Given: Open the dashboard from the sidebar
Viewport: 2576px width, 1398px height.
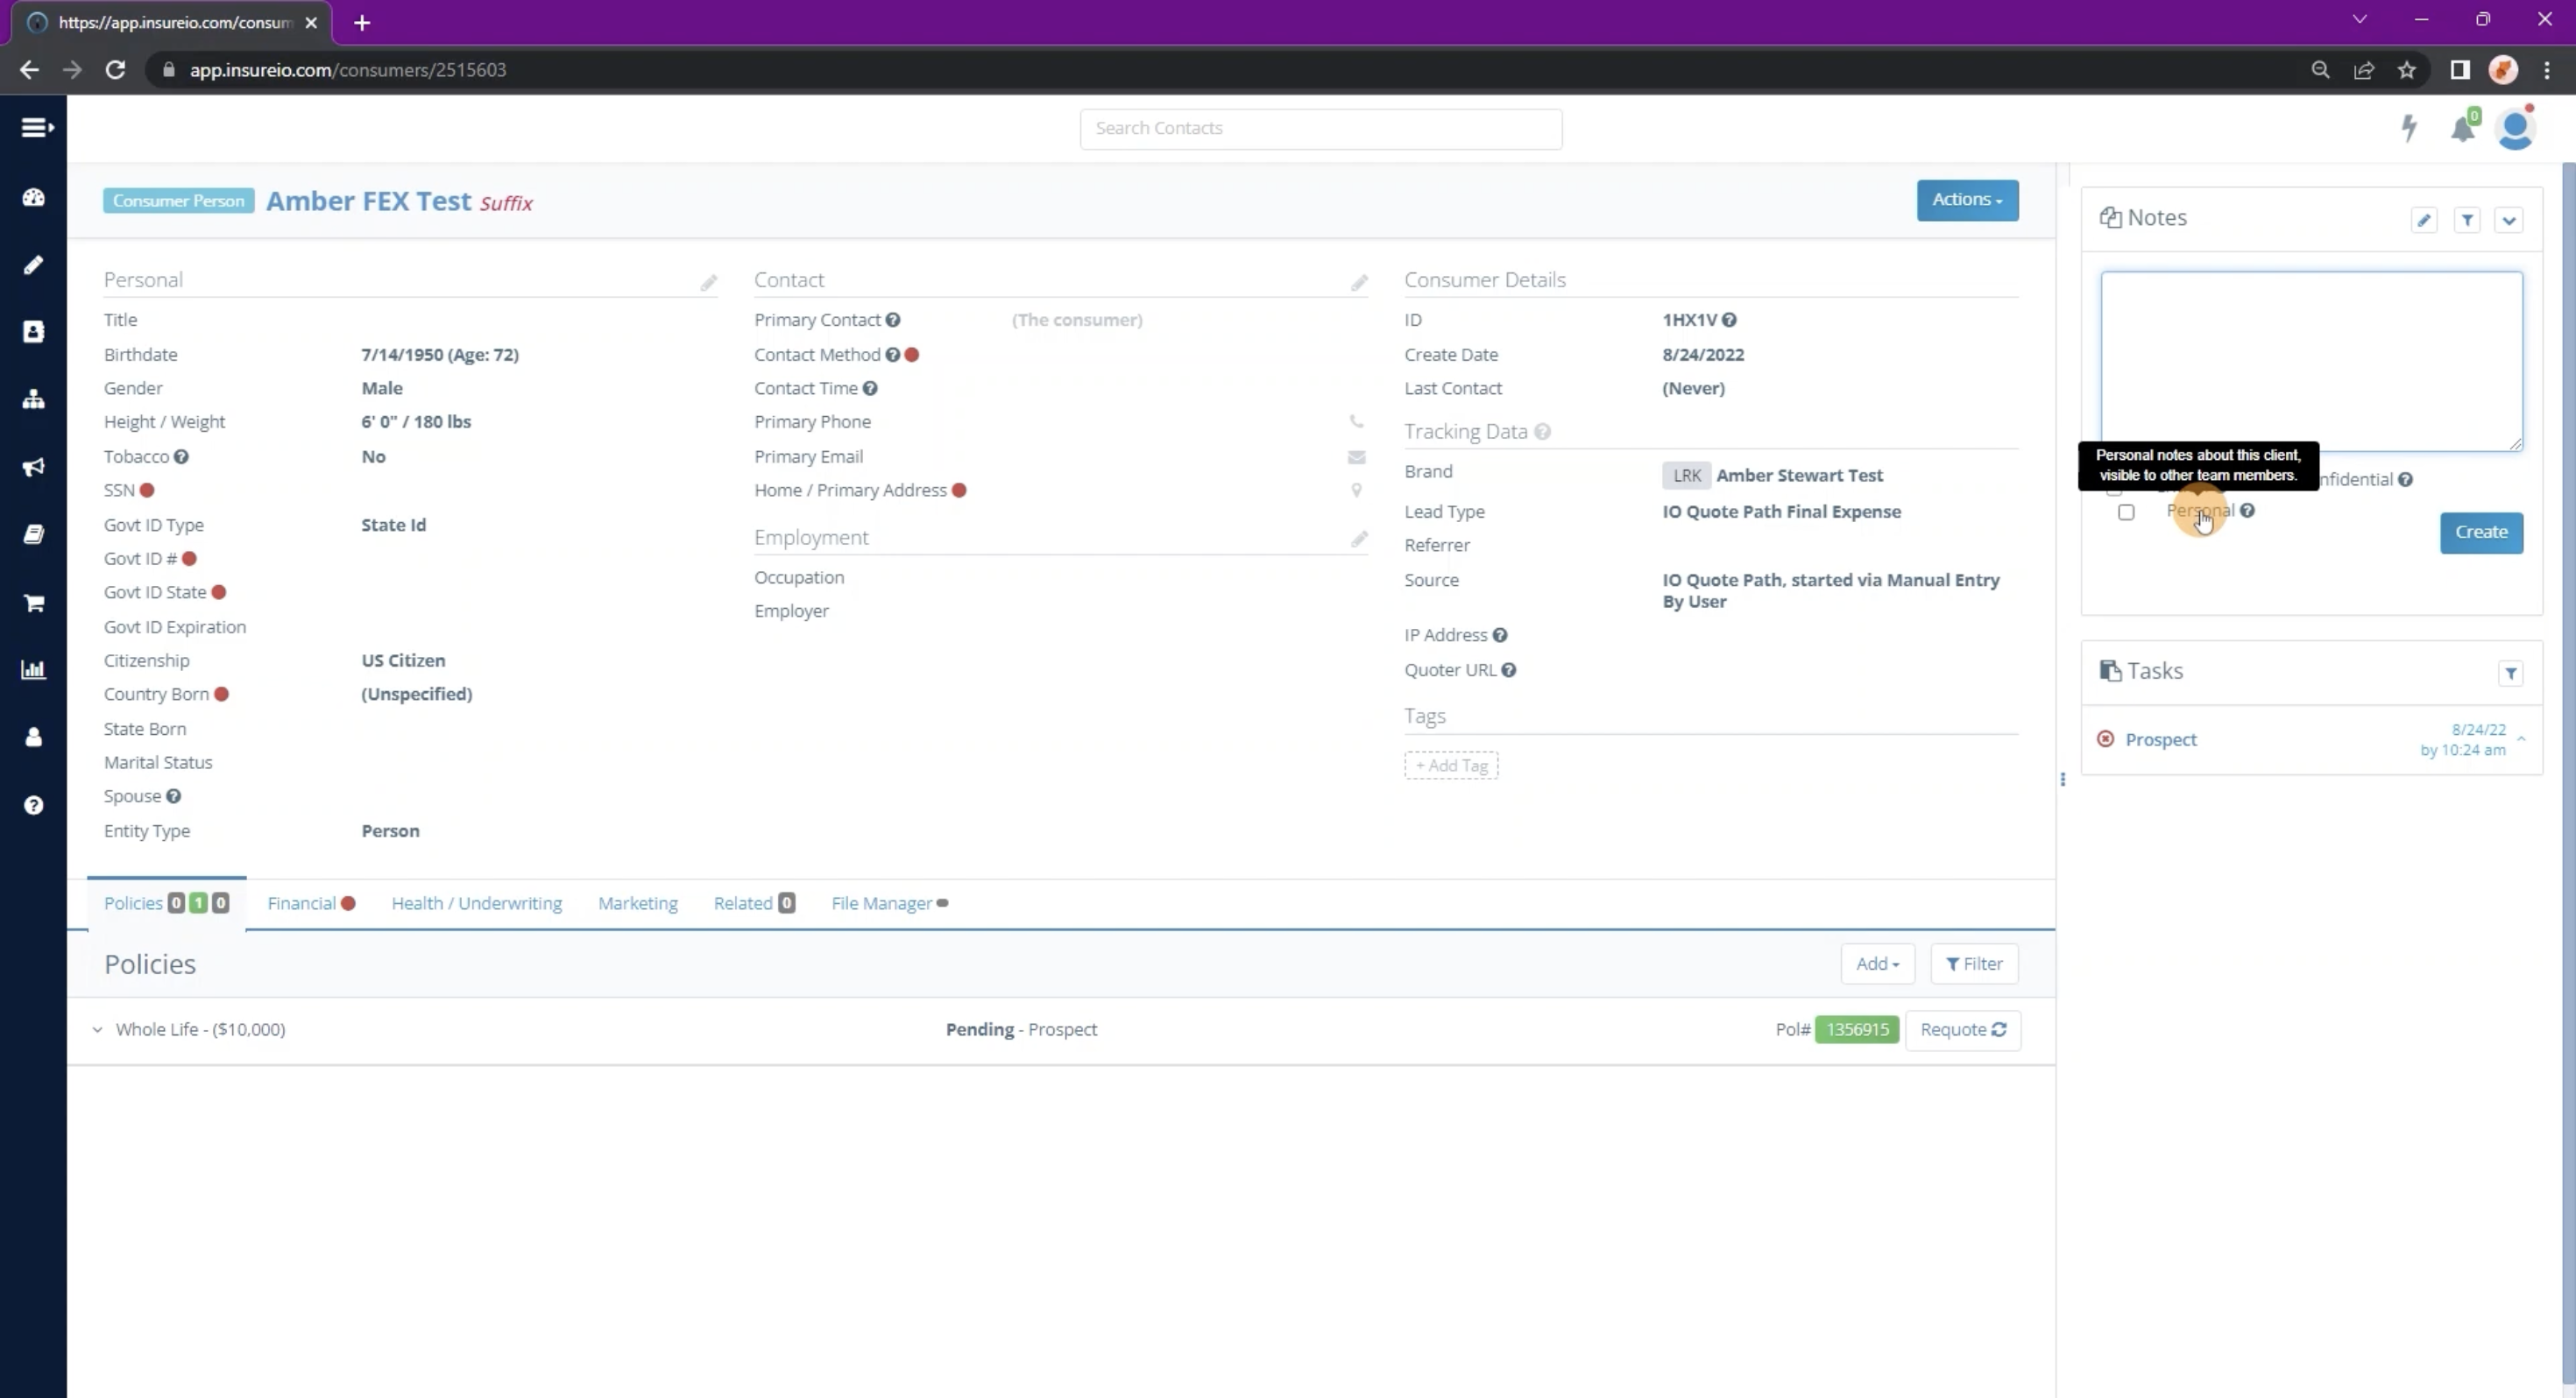Looking at the screenshot, I should (x=33, y=197).
